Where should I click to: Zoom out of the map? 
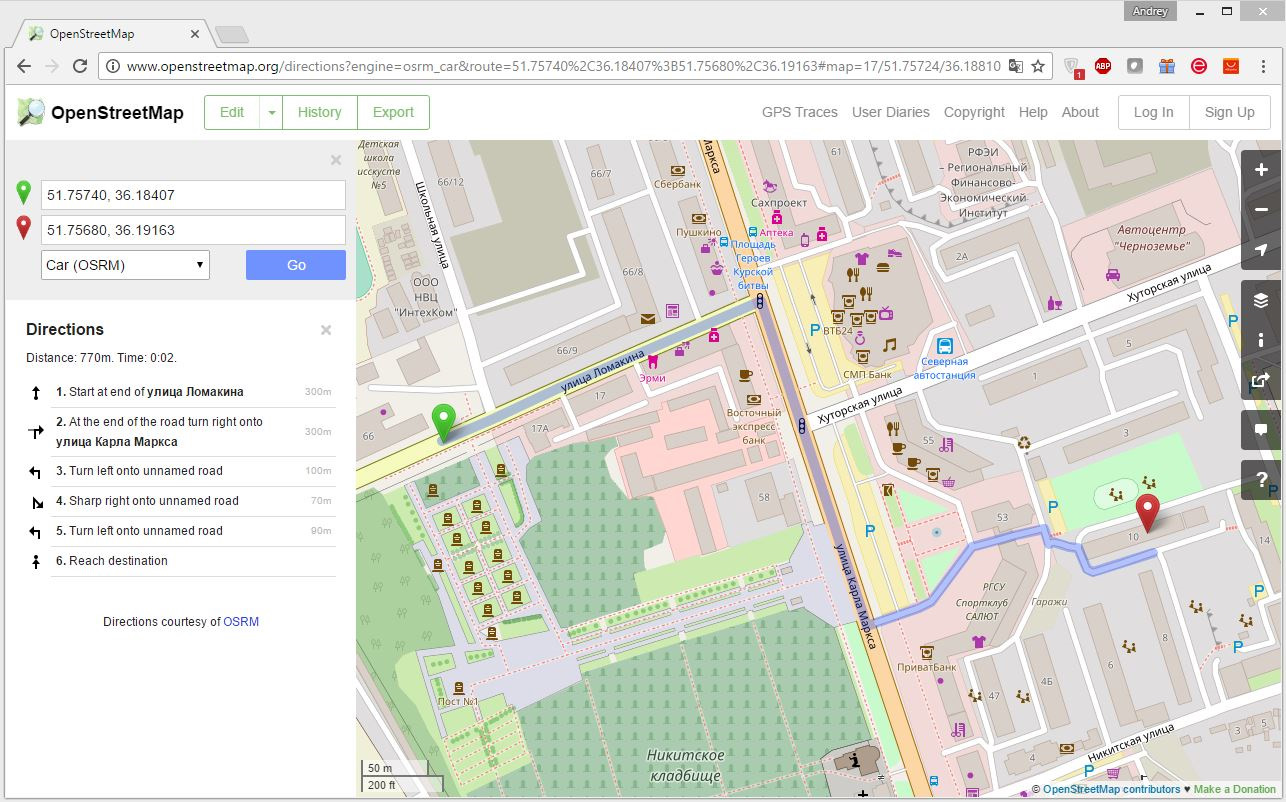[x=1261, y=210]
